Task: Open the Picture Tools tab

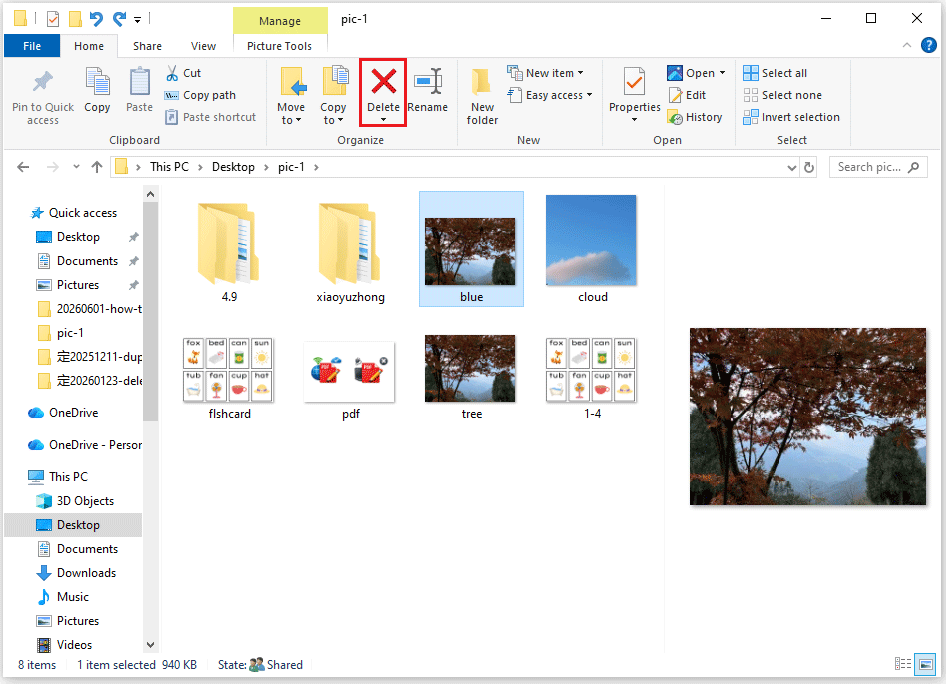Action: (x=279, y=46)
